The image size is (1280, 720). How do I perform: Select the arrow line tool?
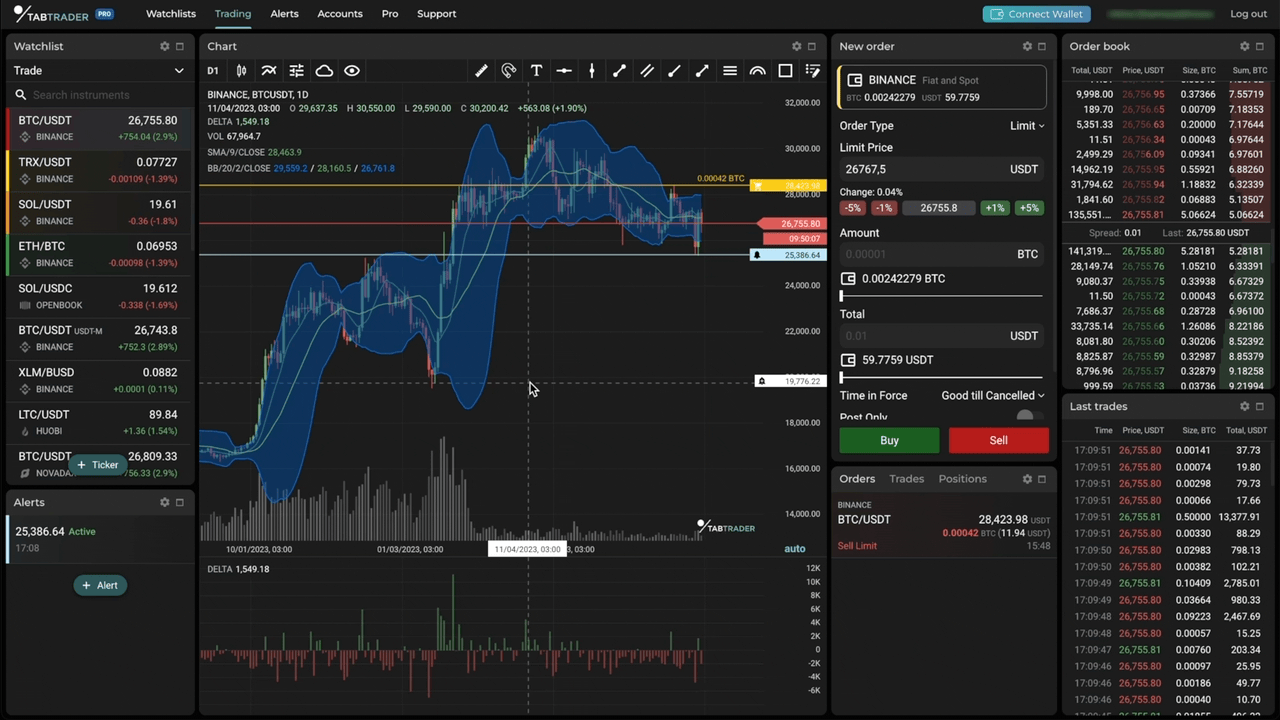[702, 71]
